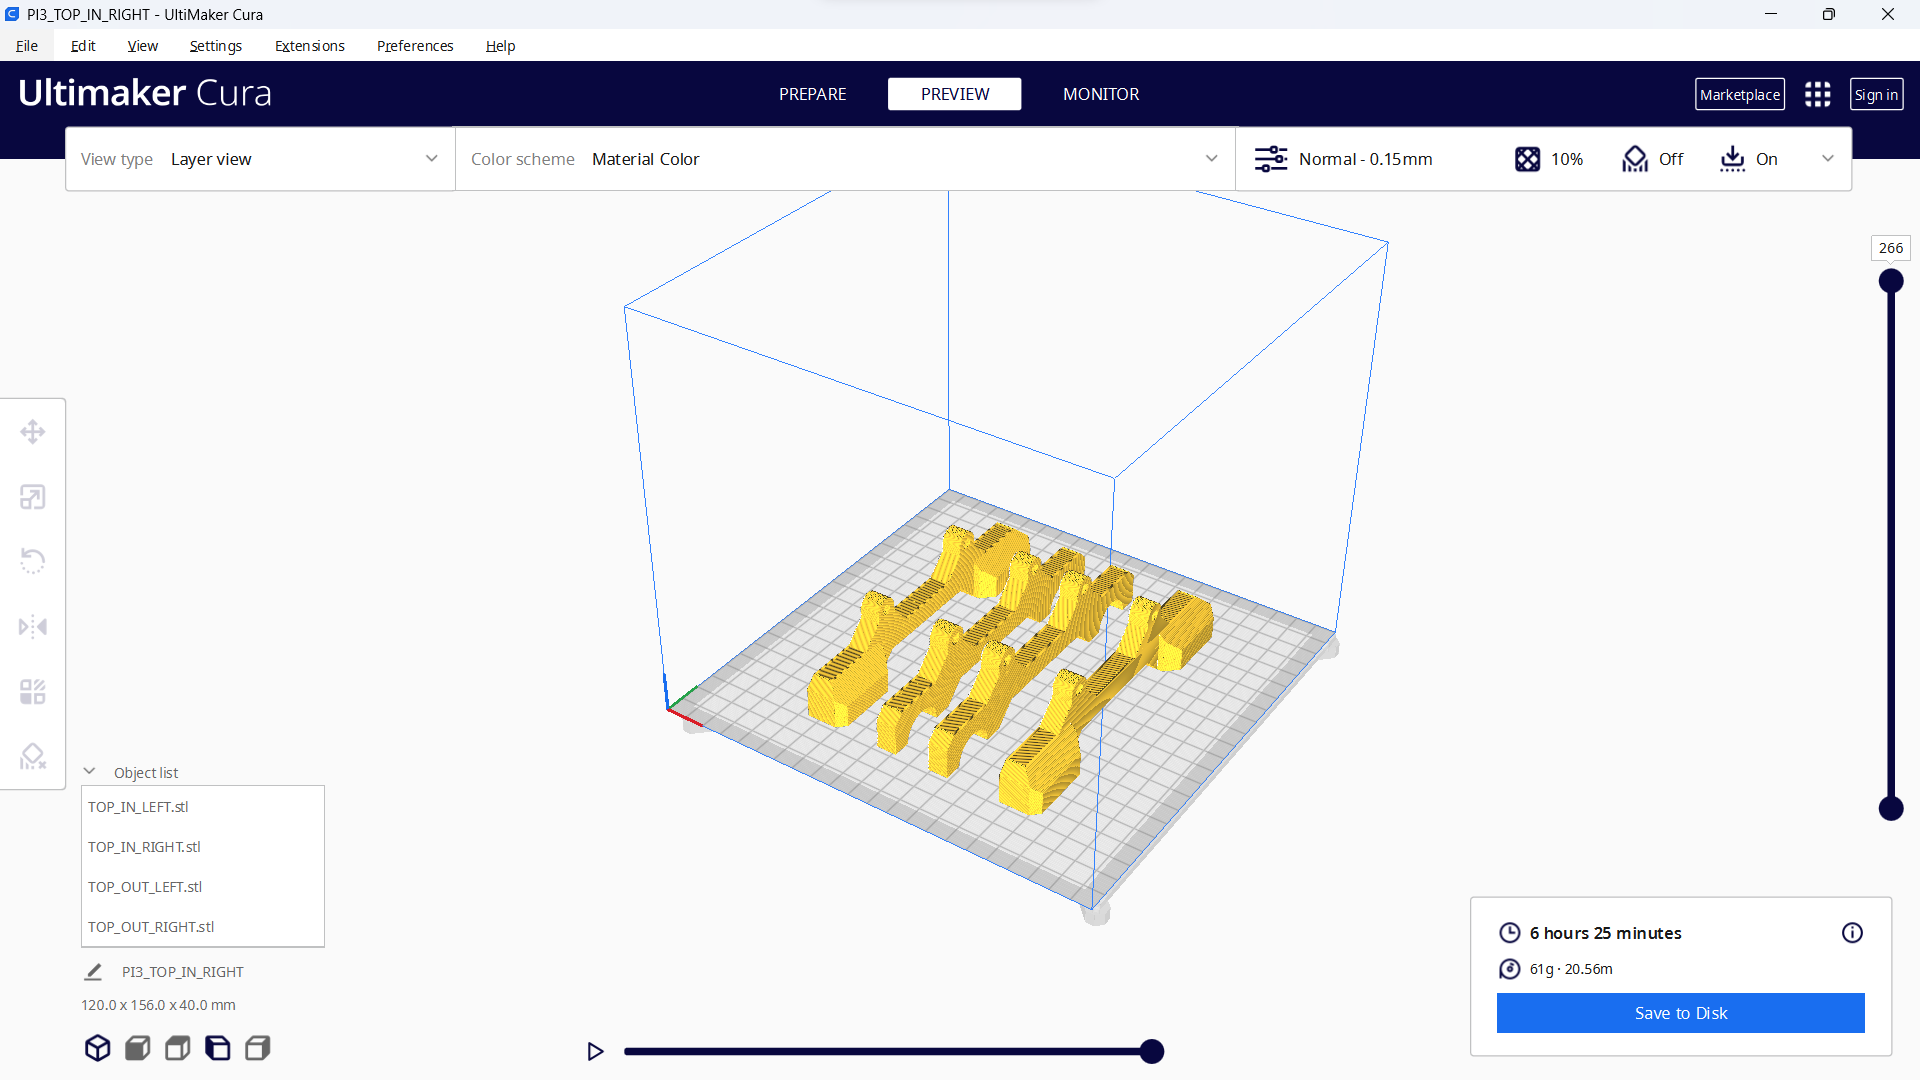This screenshot has height=1080, width=1920.
Task: Open the Extensions menu
Action: [309, 46]
